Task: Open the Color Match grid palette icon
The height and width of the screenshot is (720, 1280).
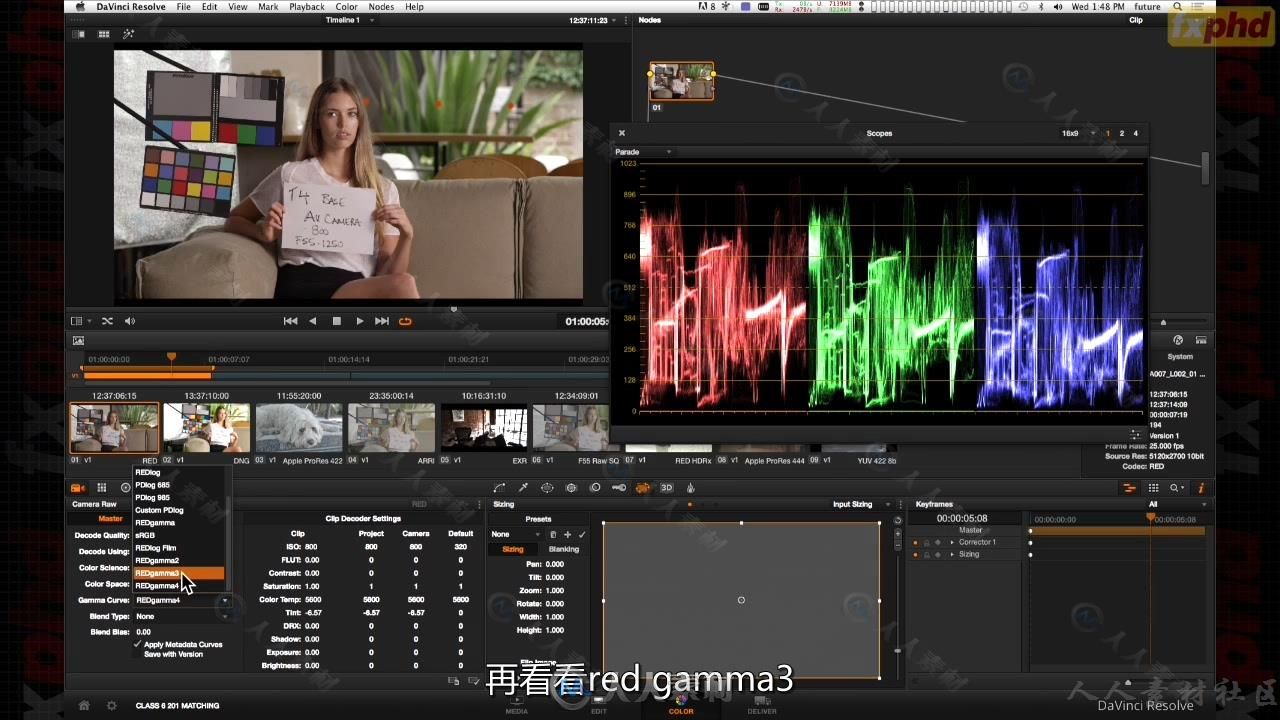Action: coord(101,488)
